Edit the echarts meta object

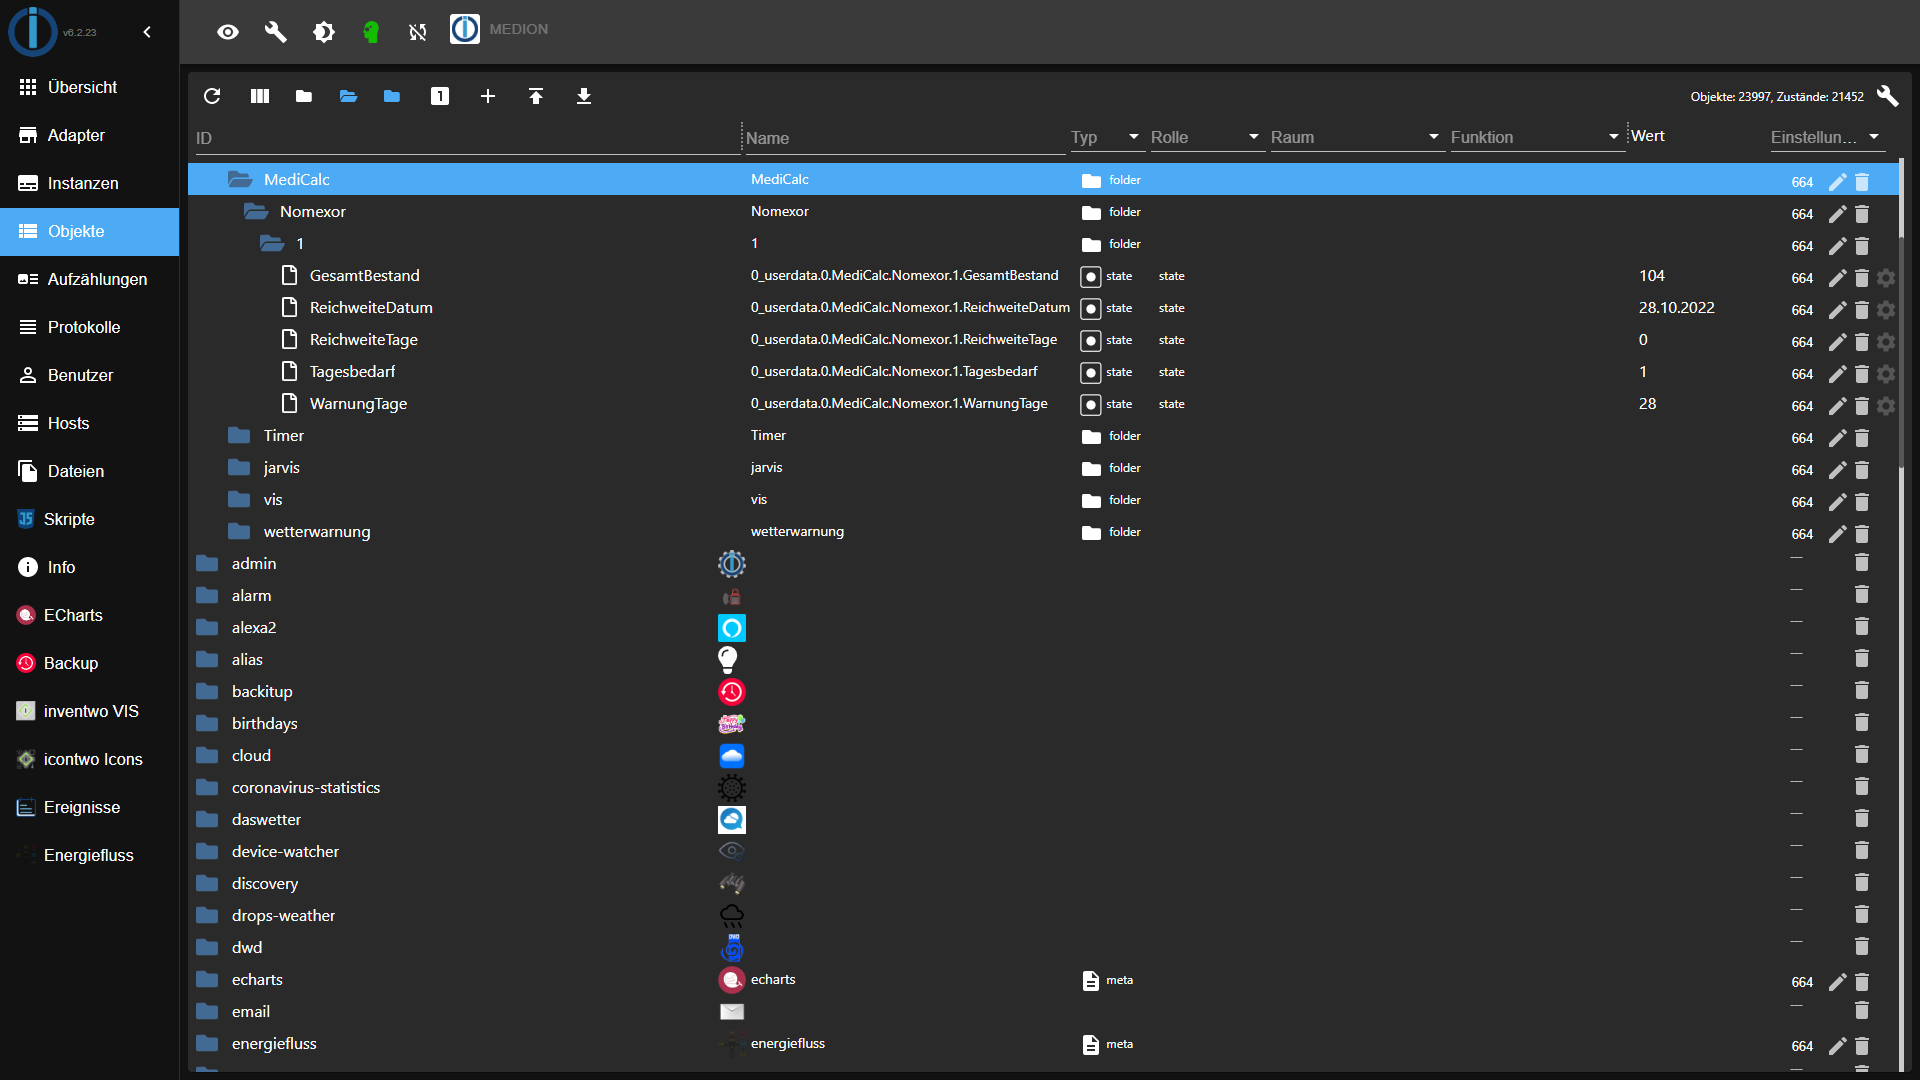click(1837, 982)
